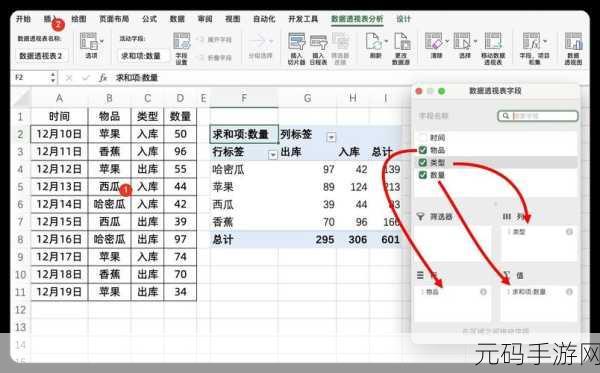Expand the 清除 dropdown arrow

(447, 41)
